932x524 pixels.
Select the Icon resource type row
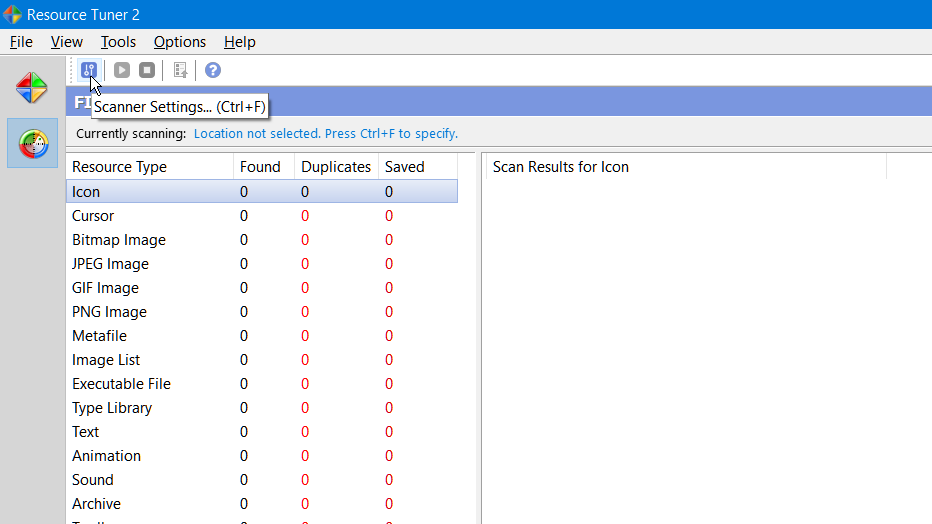click(262, 191)
